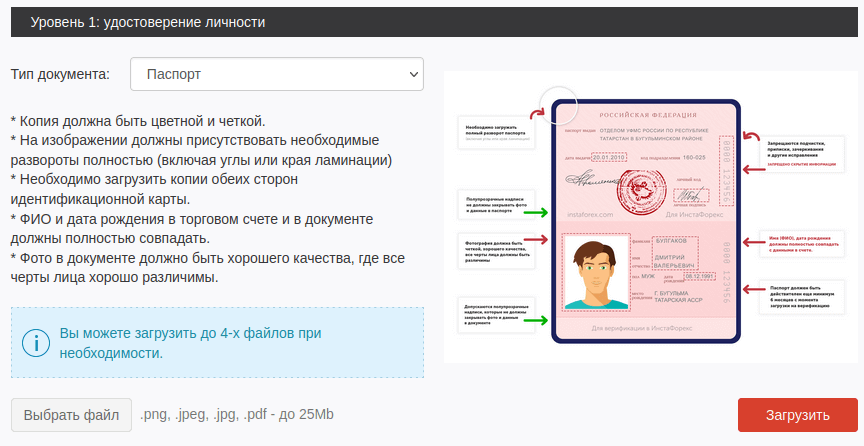Click the portrait photo in sample passport
Viewport: 864px width, 446px height.
click(595, 272)
